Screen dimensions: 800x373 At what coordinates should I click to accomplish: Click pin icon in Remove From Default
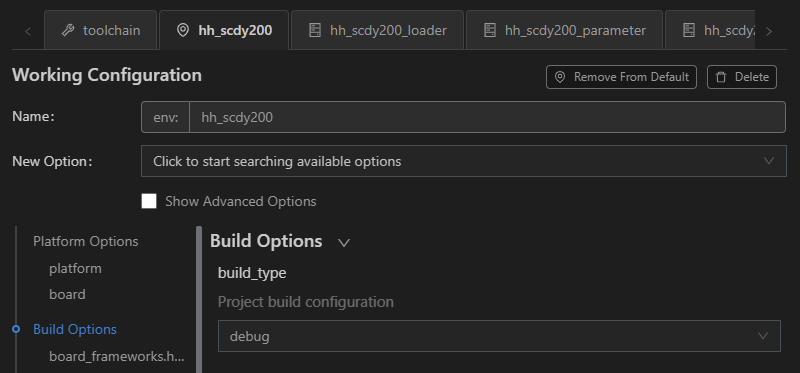(x=560, y=77)
